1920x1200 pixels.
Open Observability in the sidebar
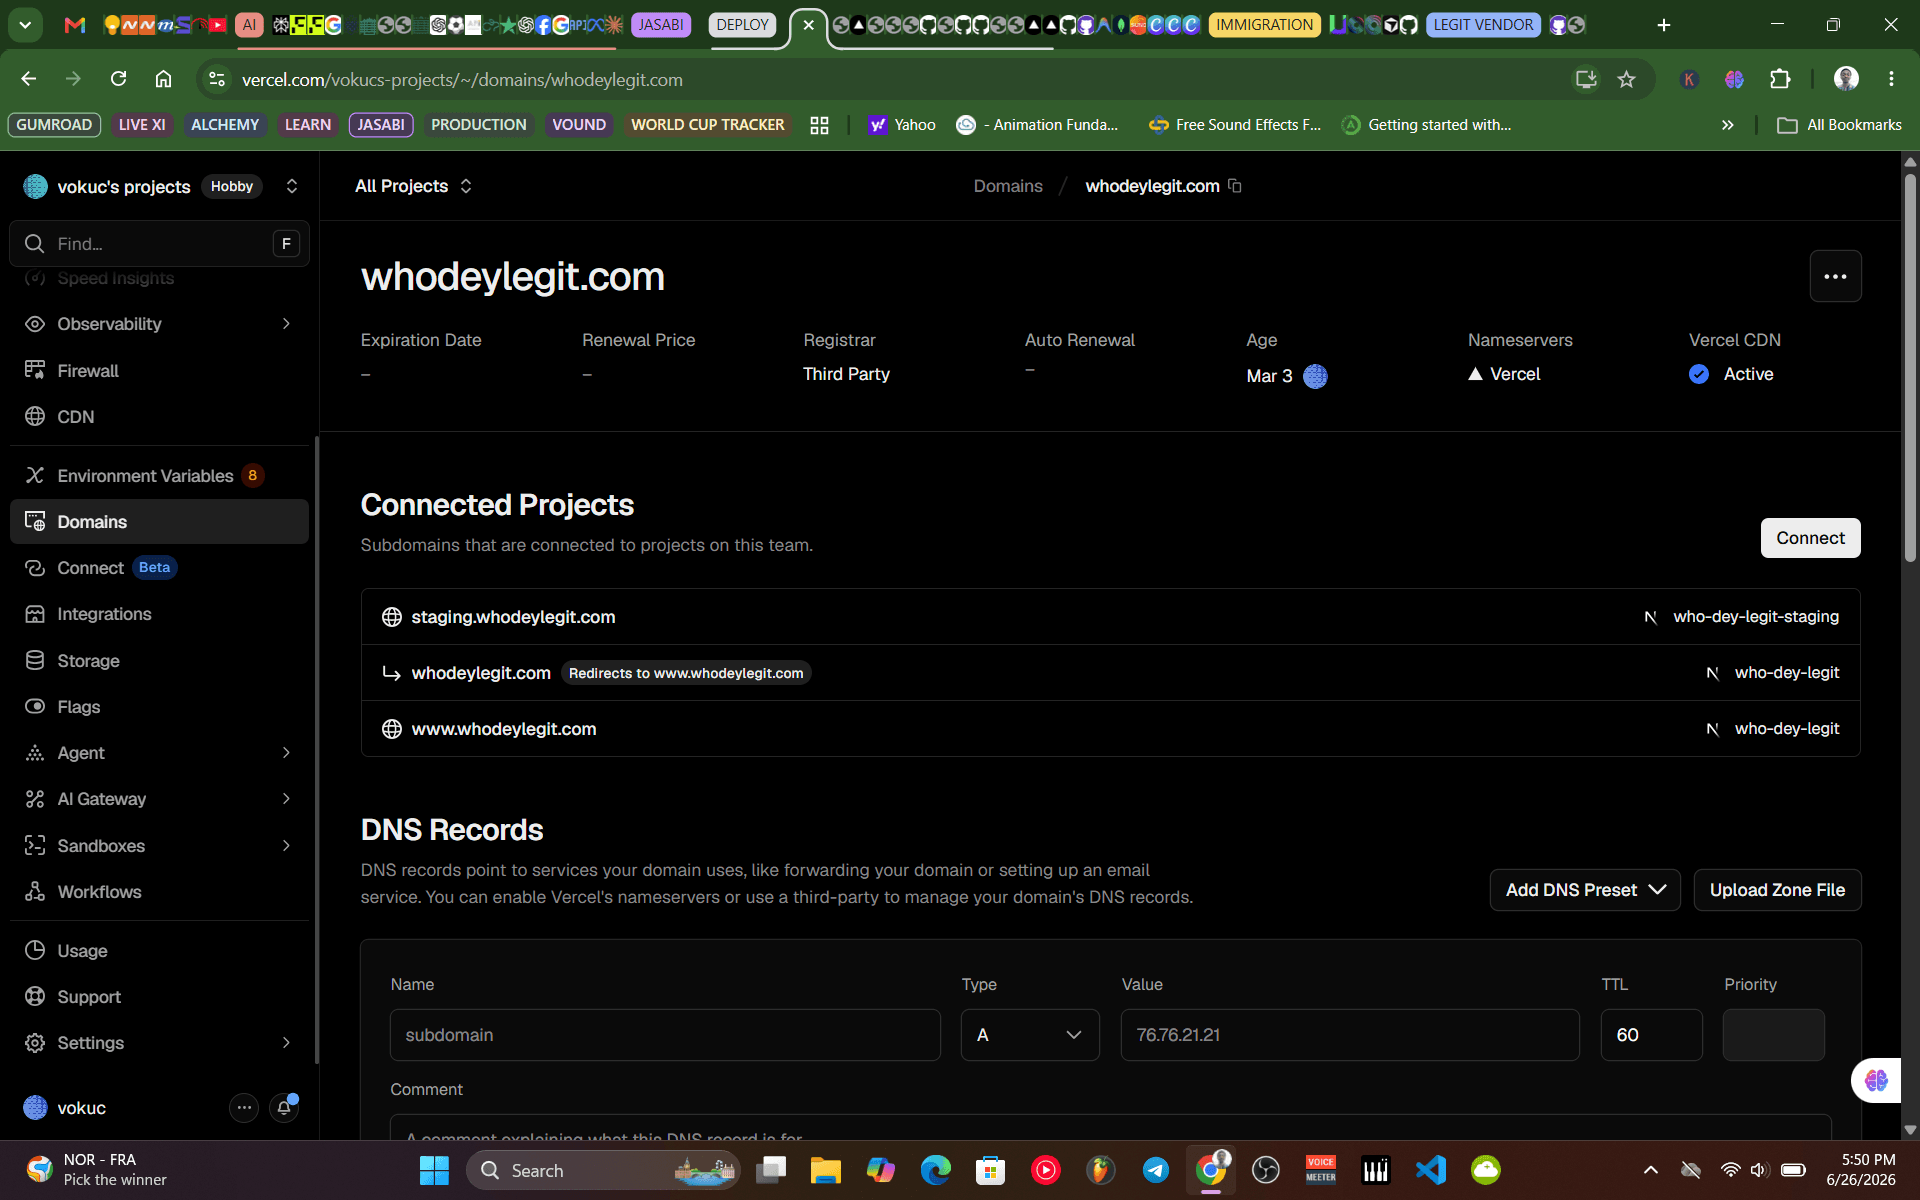coord(160,324)
